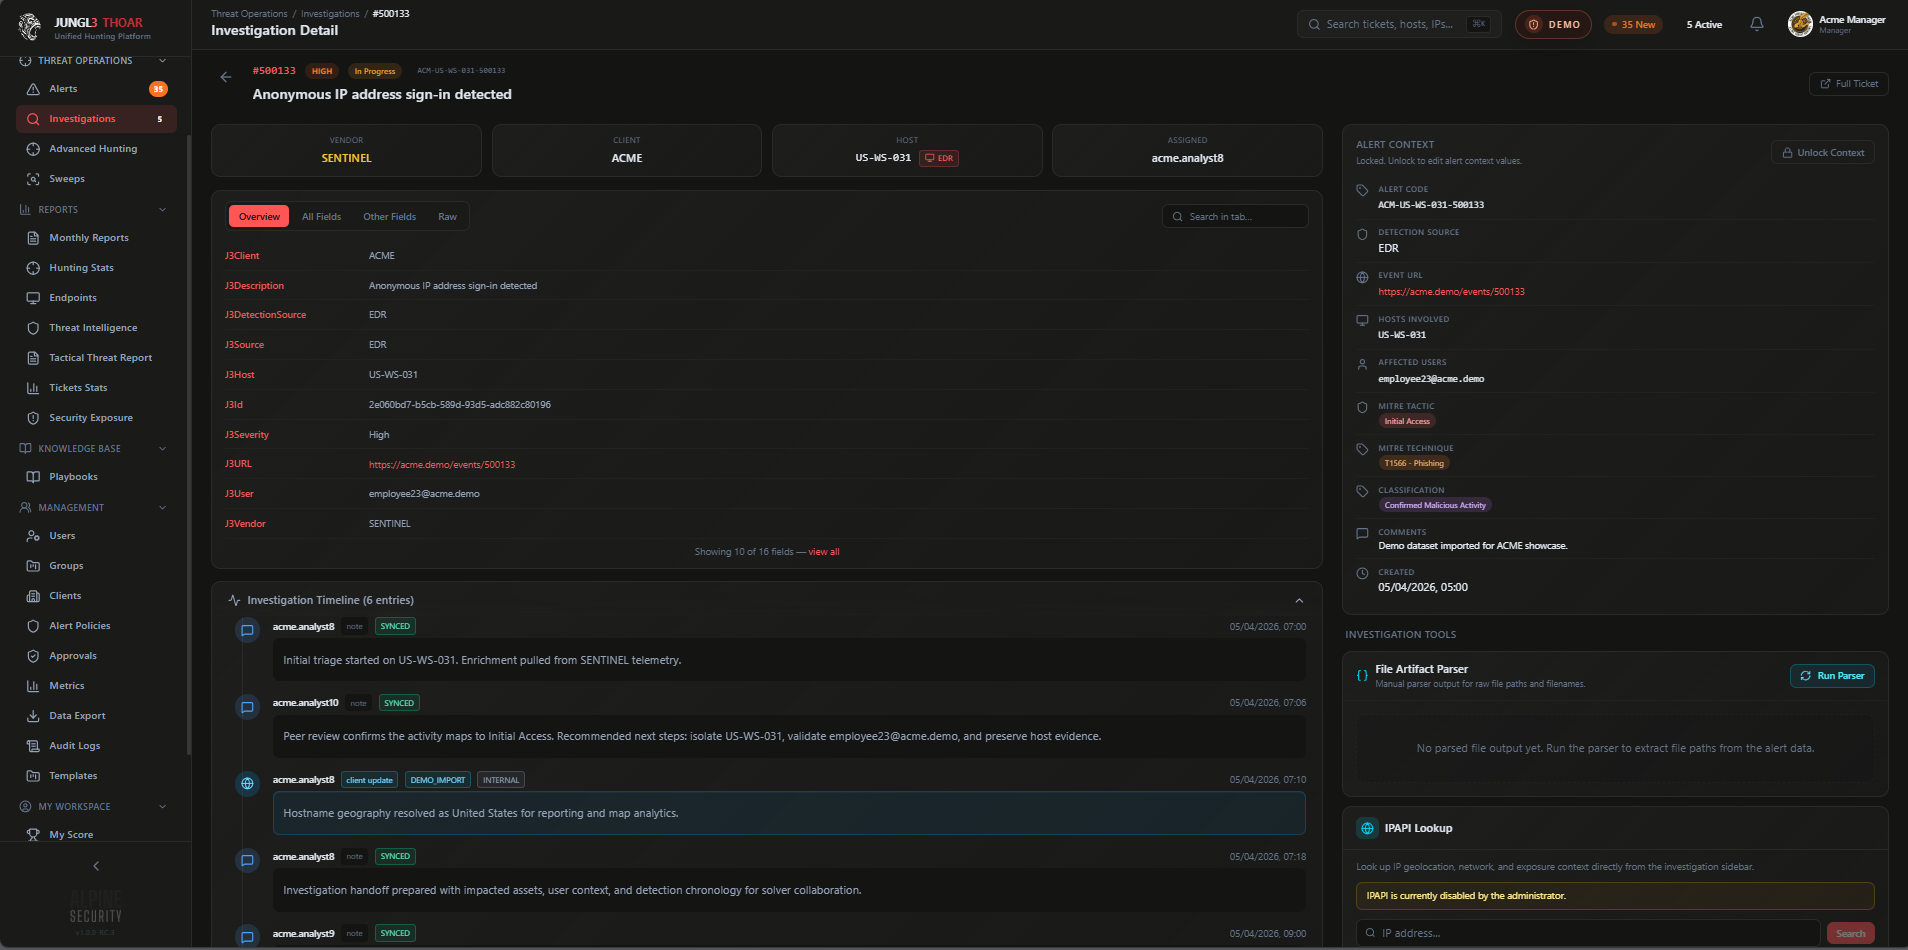Viewport: 1908px width, 950px height.
Task: Open Tactical Threat Report
Action: pos(96,358)
